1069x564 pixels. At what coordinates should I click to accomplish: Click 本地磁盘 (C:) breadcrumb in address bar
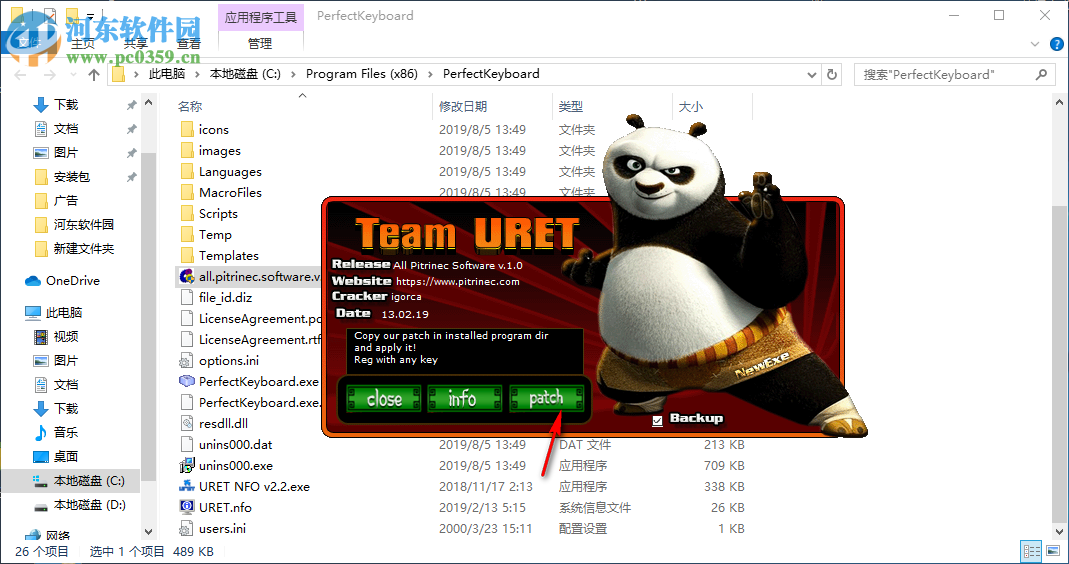point(245,74)
